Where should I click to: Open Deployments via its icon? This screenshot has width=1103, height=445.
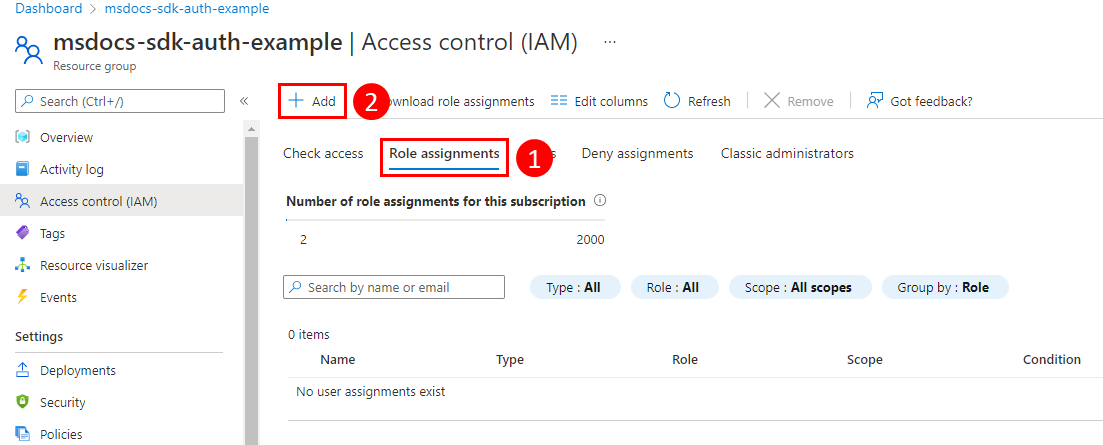point(23,370)
